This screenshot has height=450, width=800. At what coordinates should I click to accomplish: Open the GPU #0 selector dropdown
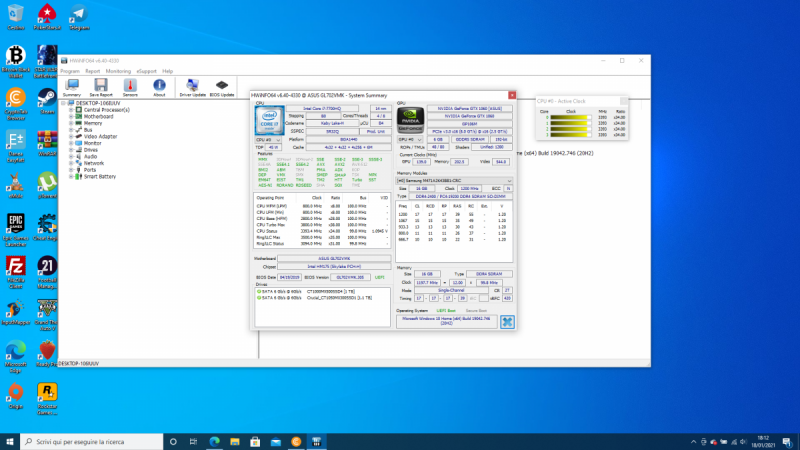click(x=411, y=140)
